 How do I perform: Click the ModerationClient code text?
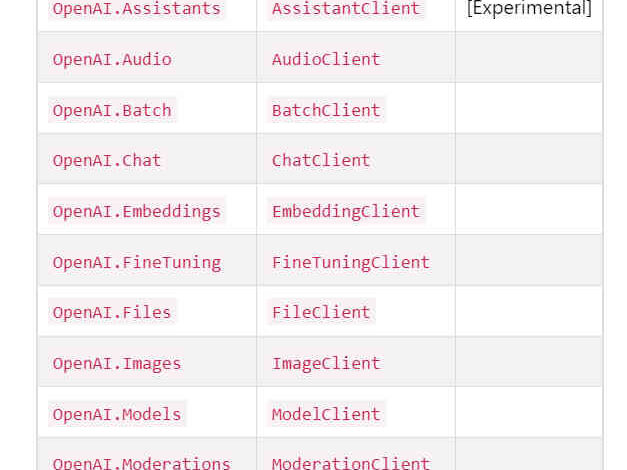(351, 462)
